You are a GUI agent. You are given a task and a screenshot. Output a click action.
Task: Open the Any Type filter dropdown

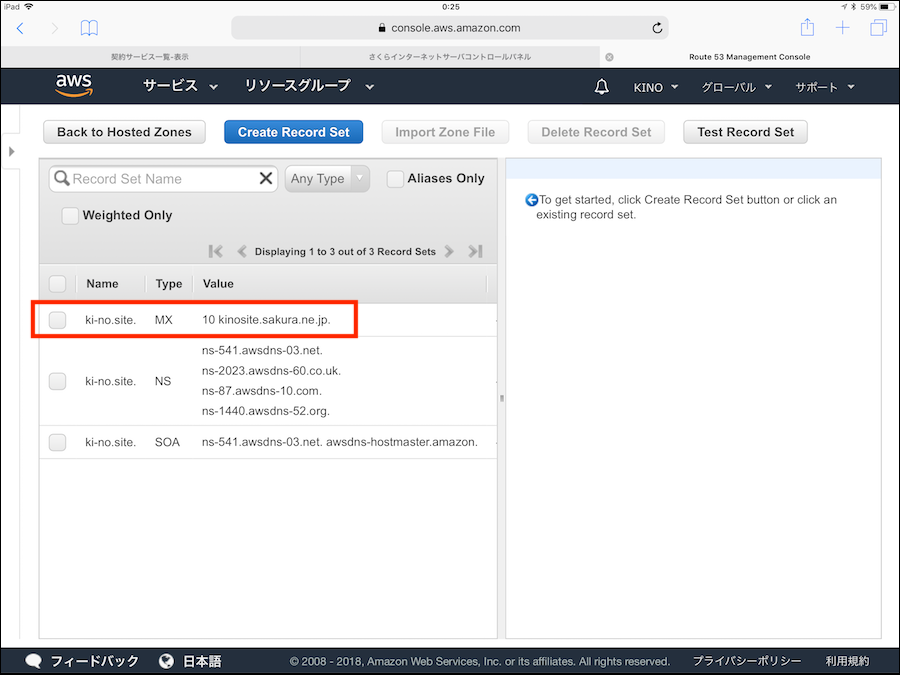point(327,179)
